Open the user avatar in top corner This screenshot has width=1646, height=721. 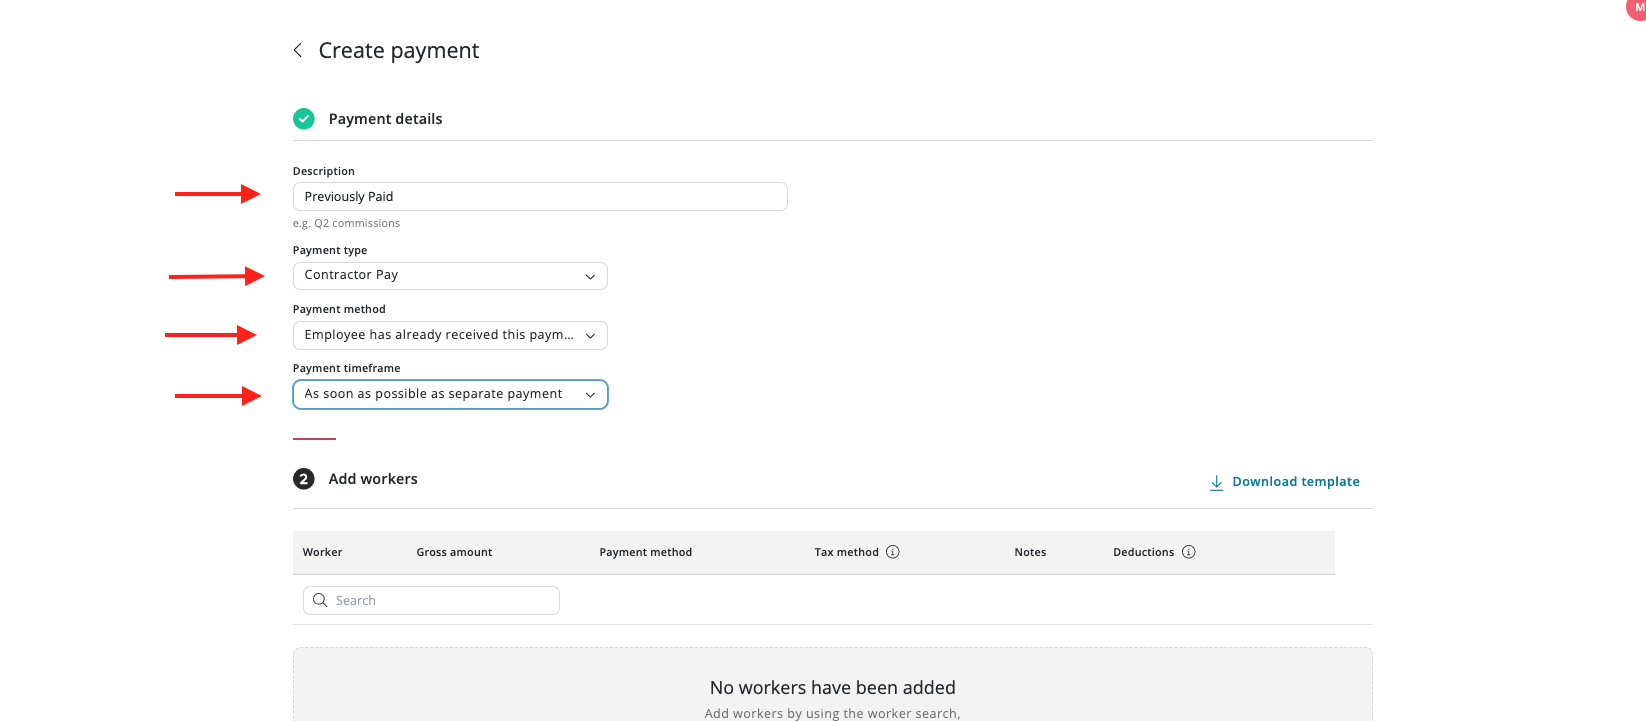pyautogui.click(x=1637, y=8)
